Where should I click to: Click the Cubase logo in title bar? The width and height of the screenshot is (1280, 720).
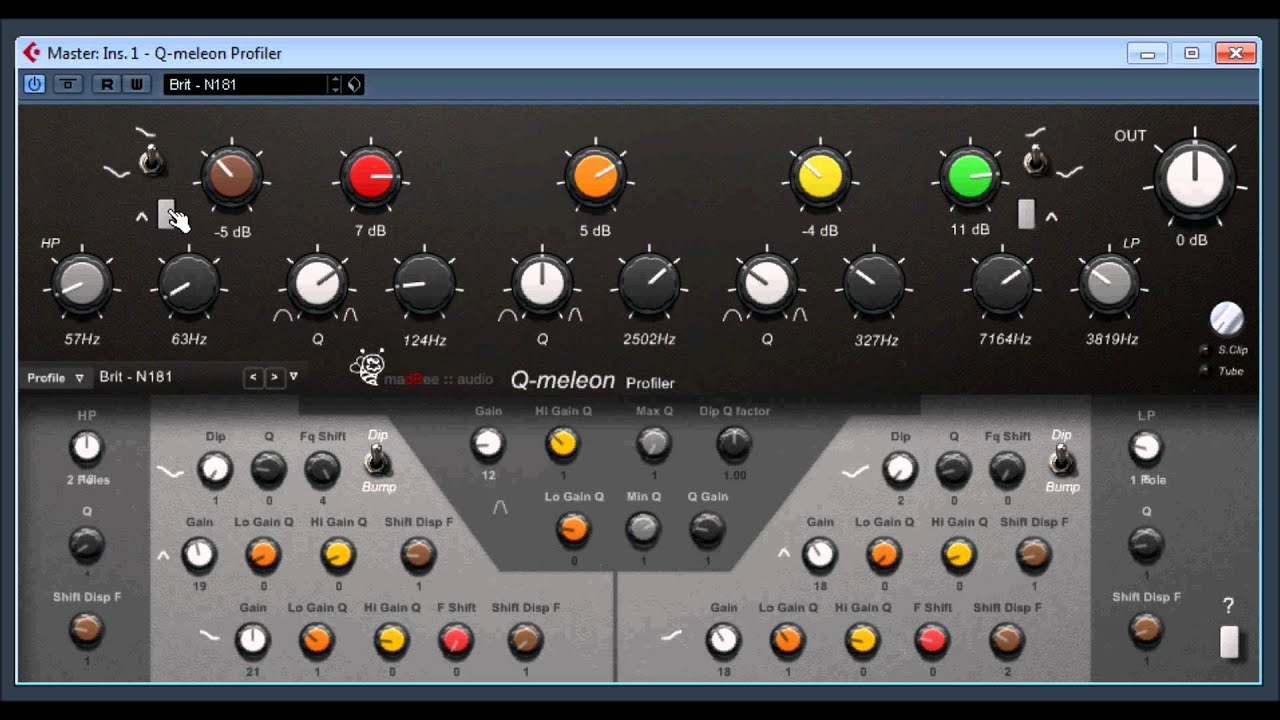32,52
